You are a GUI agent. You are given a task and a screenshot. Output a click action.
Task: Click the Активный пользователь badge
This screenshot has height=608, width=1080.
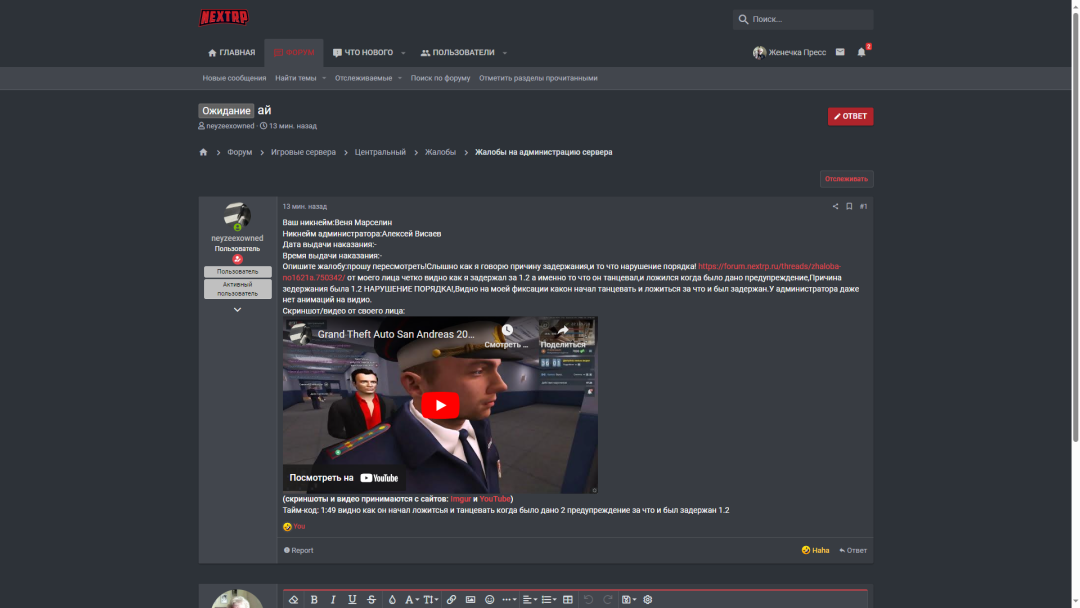click(237, 289)
